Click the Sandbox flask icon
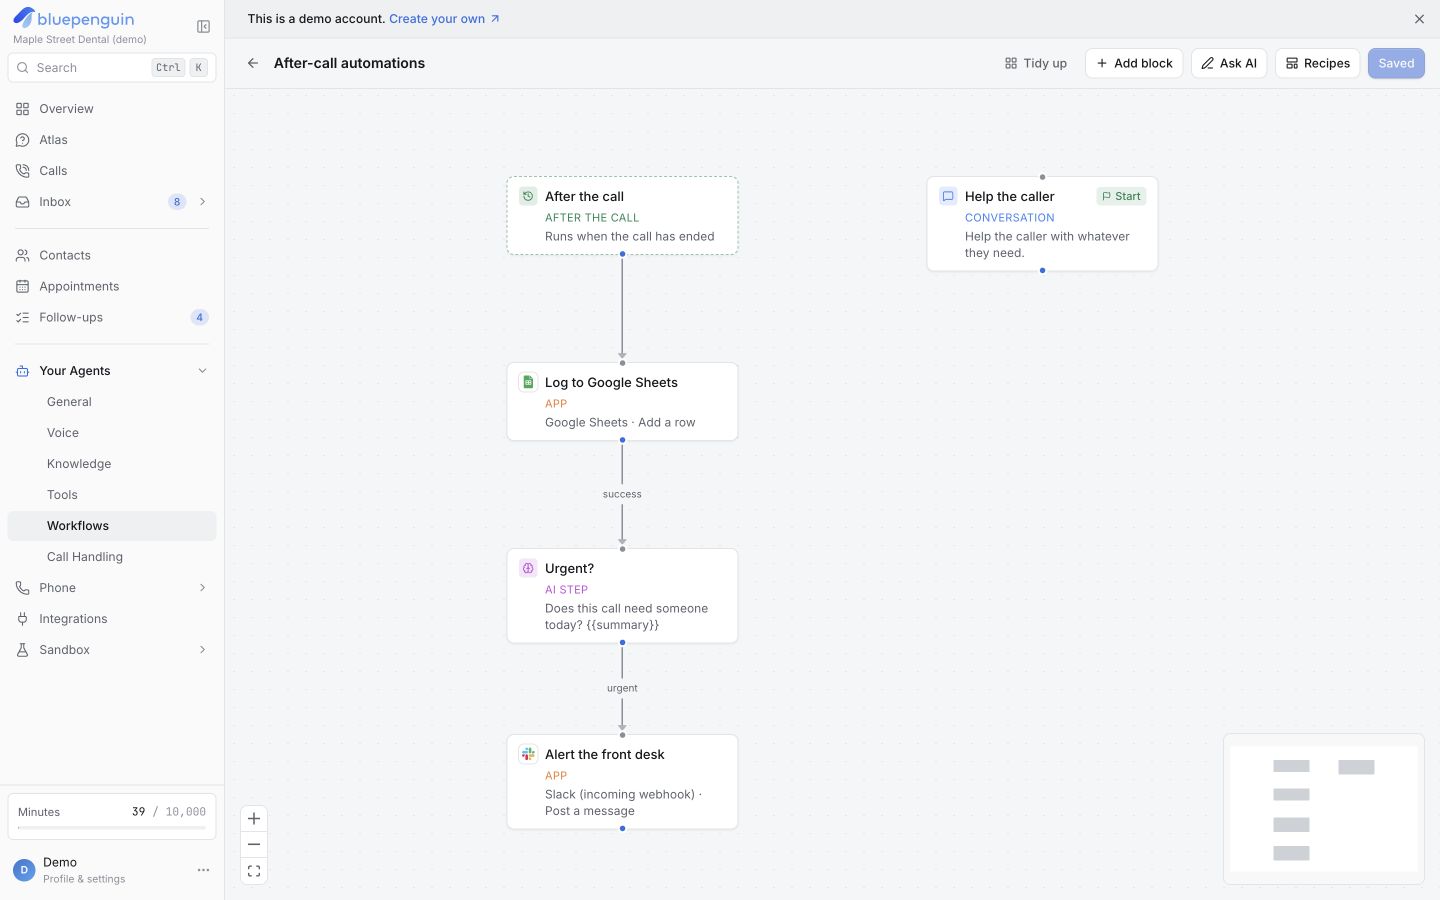This screenshot has height=900, width=1440. 22,650
